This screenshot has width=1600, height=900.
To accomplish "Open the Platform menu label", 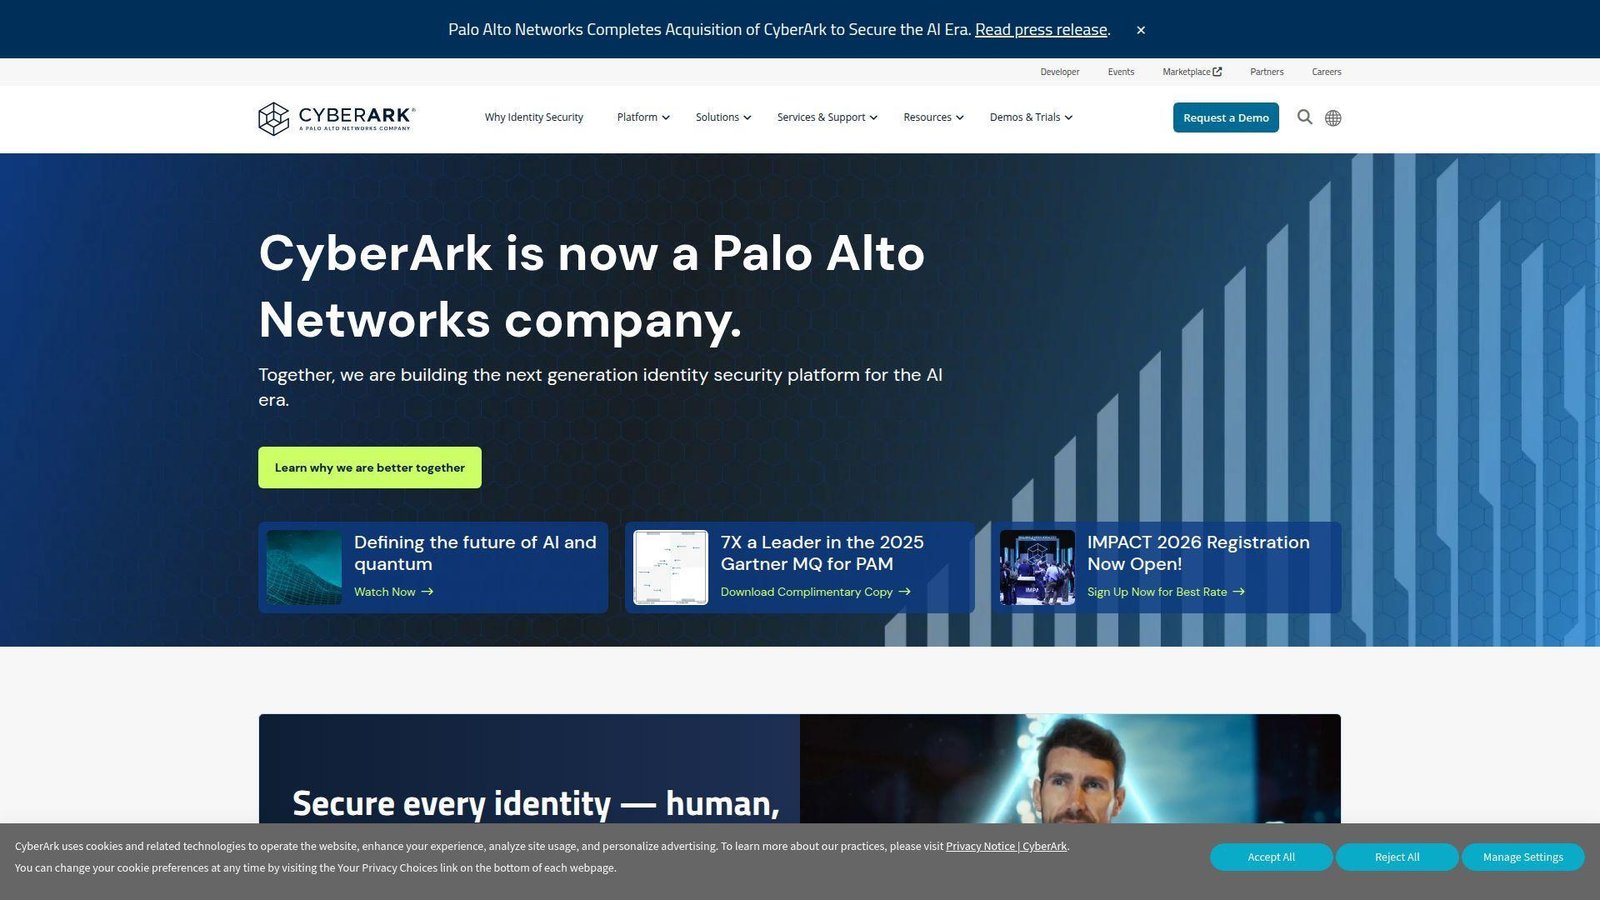I will point(637,117).
